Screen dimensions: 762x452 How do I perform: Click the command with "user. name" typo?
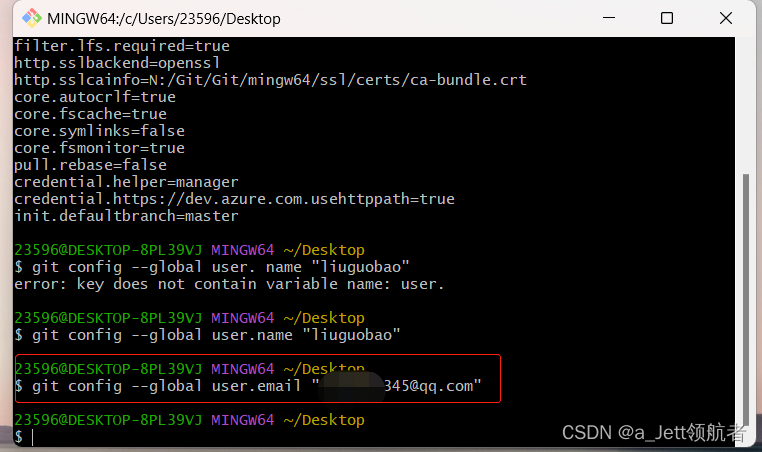[x=212, y=267]
